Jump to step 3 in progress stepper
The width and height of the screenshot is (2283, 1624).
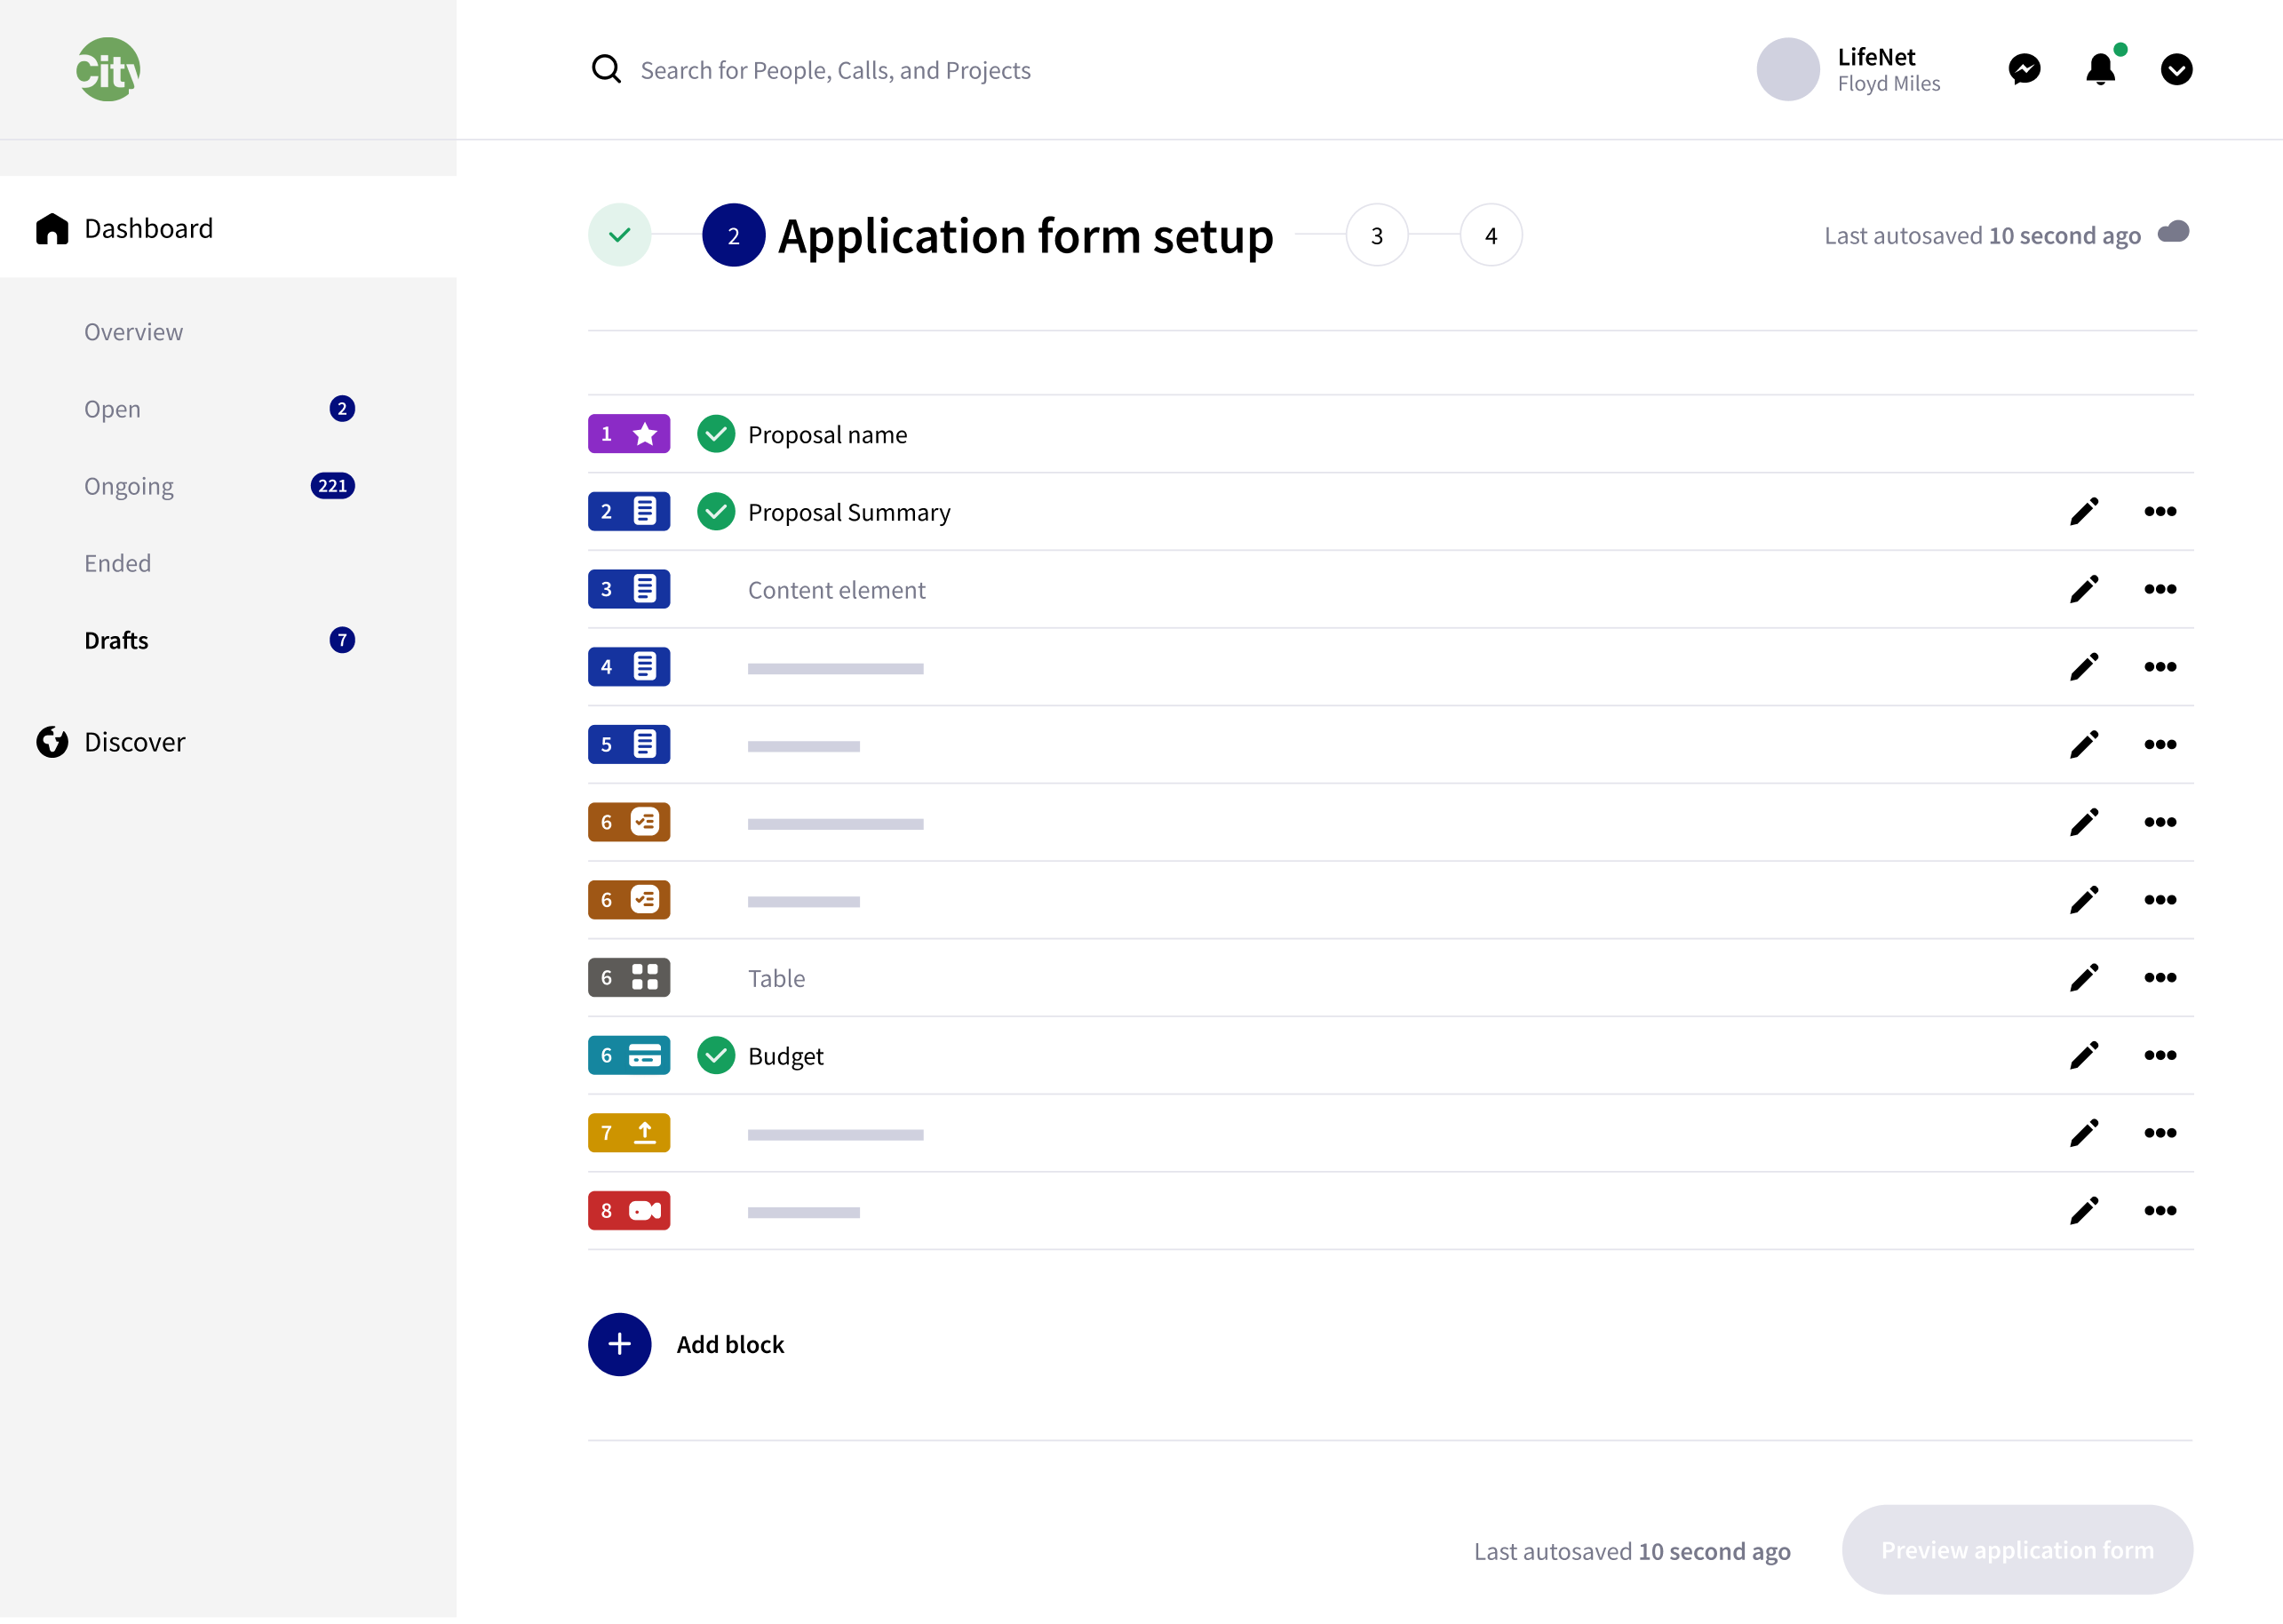pyautogui.click(x=1377, y=236)
